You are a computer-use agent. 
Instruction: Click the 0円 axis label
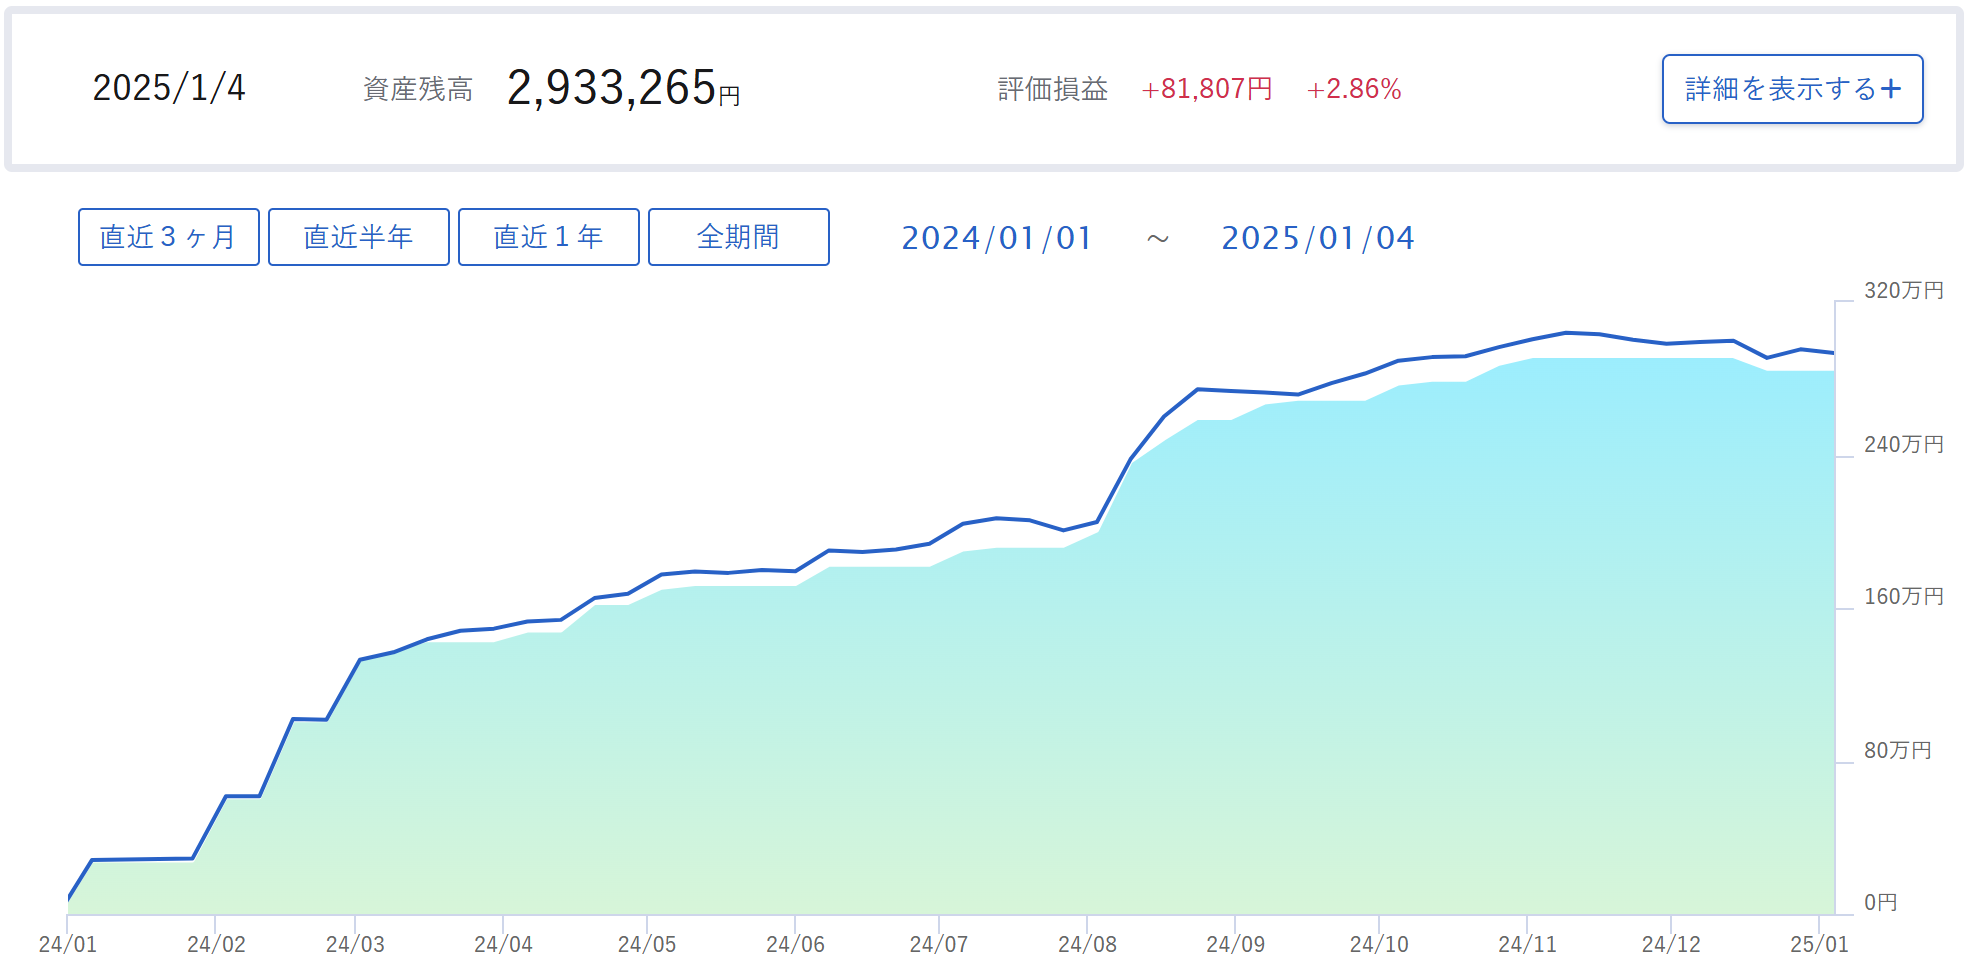(x=1881, y=903)
